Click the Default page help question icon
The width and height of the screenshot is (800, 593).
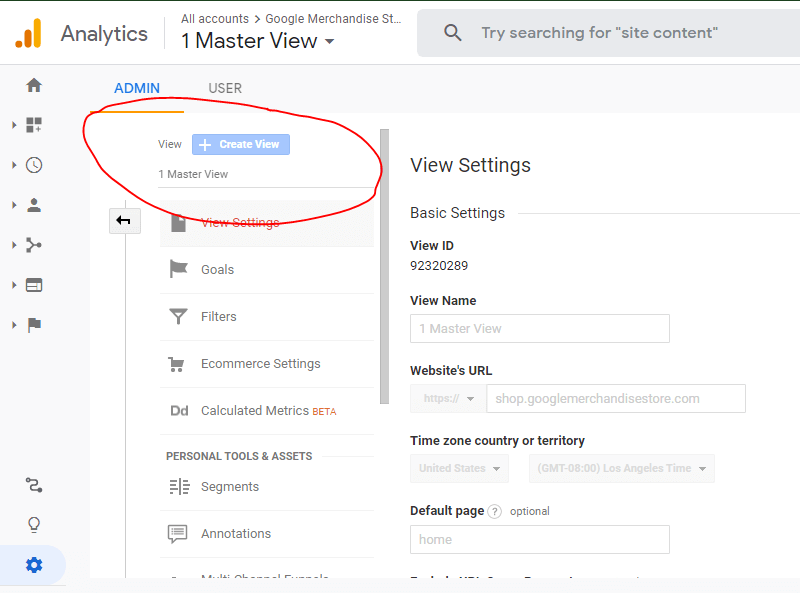click(x=494, y=511)
